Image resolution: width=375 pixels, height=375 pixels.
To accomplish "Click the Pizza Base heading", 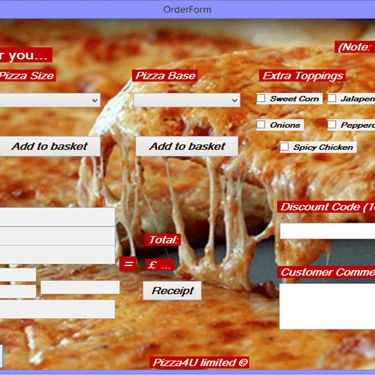I will point(165,76).
